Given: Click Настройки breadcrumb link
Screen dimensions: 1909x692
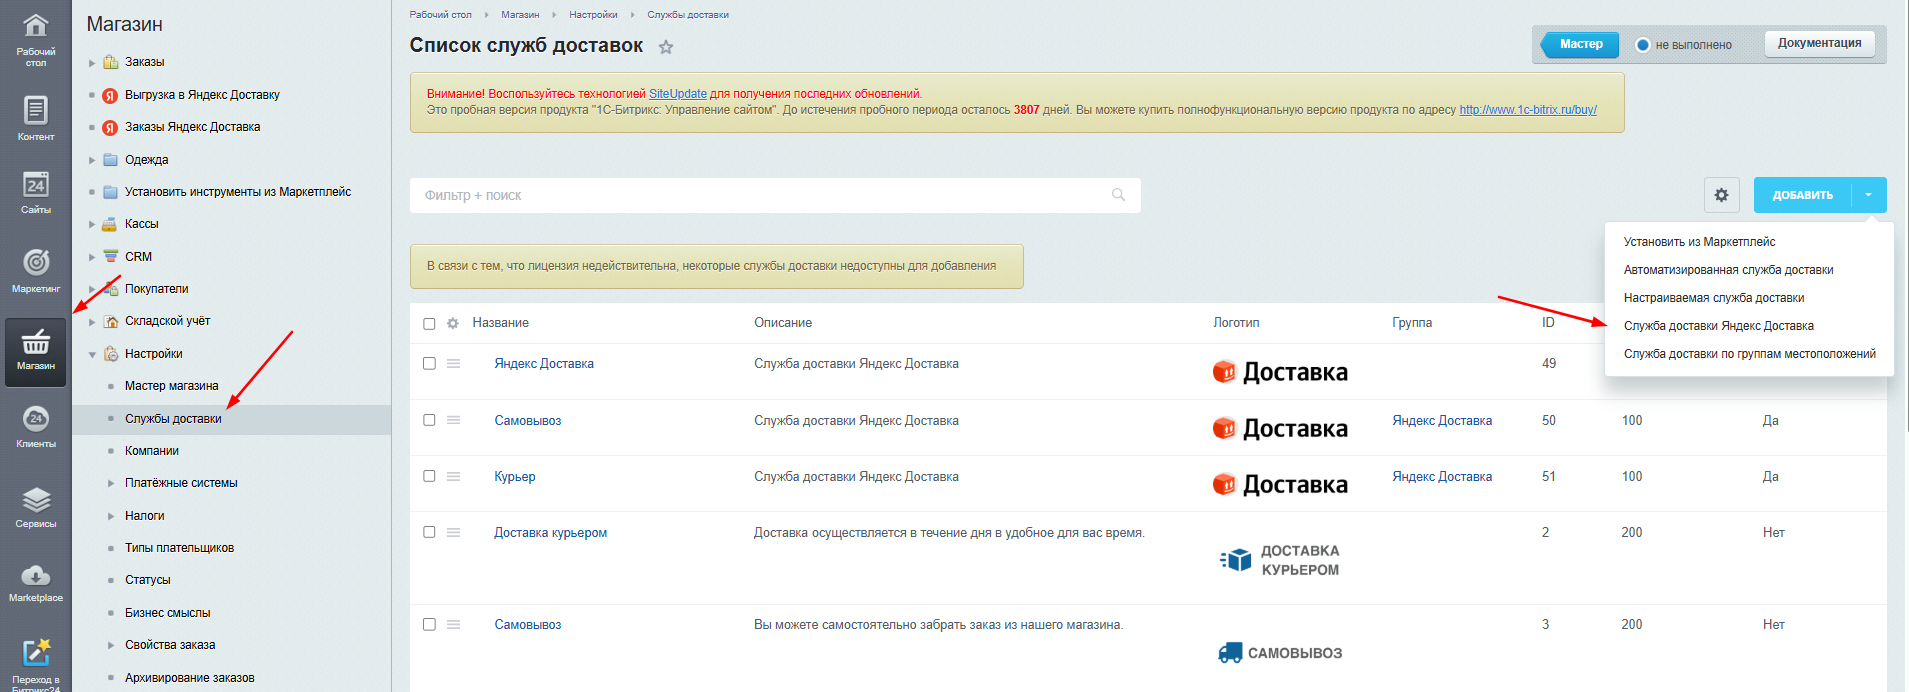Looking at the screenshot, I should pyautogui.click(x=593, y=15).
